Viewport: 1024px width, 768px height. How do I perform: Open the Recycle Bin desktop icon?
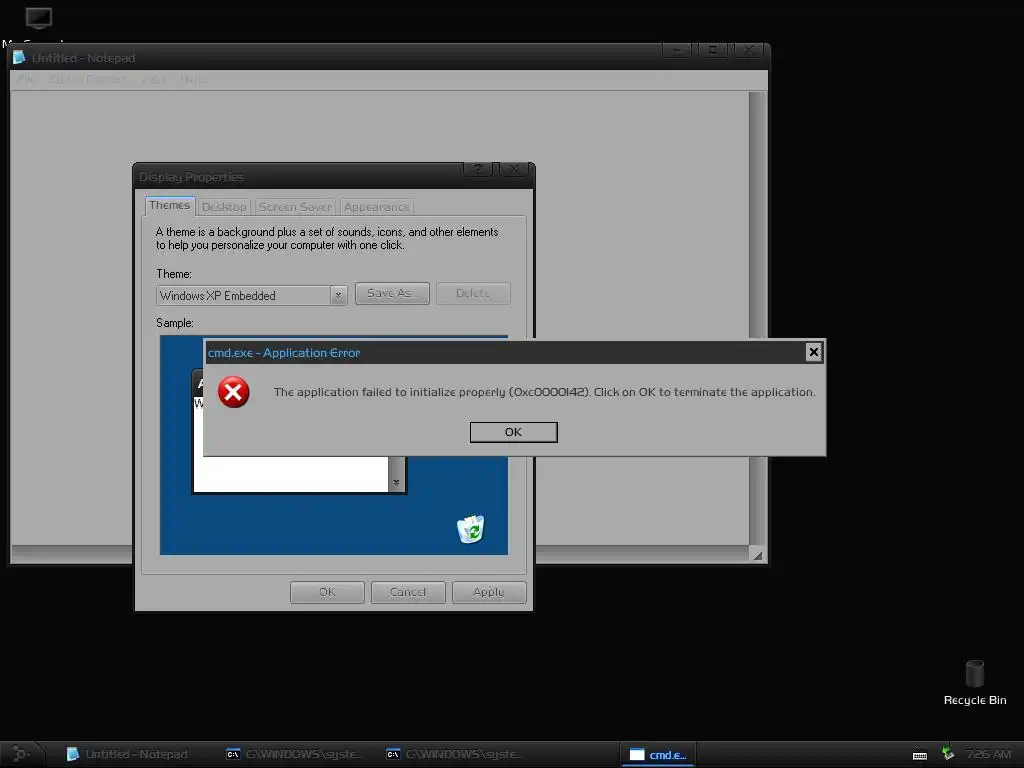click(974, 682)
